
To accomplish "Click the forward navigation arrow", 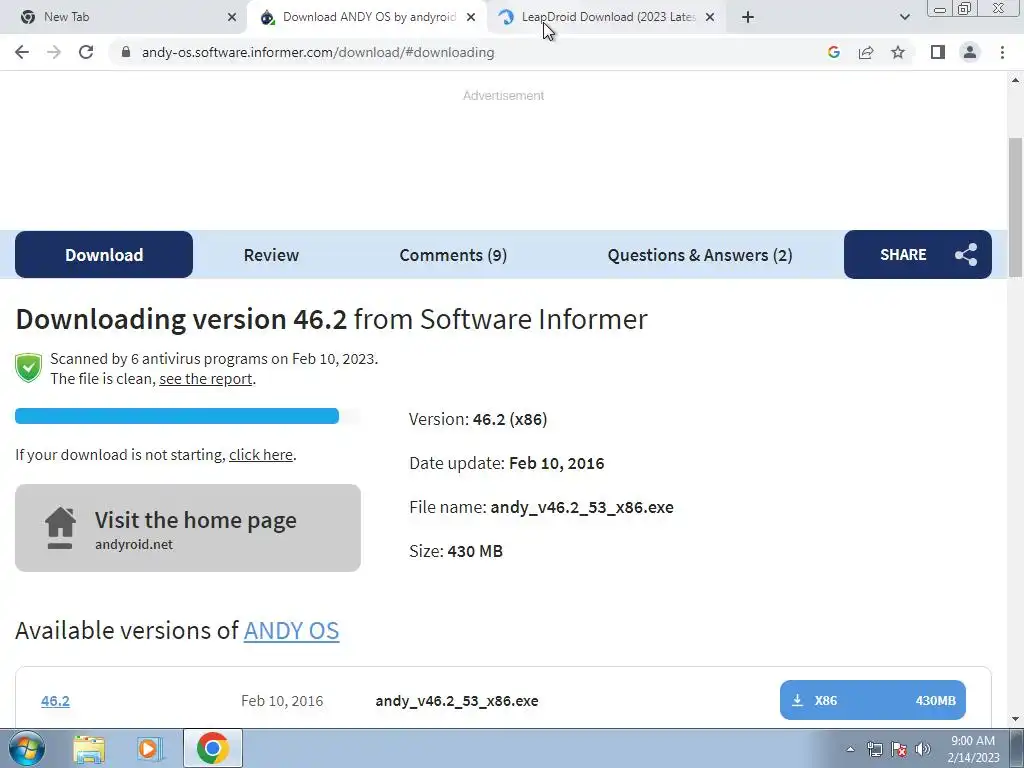I will point(54,52).
